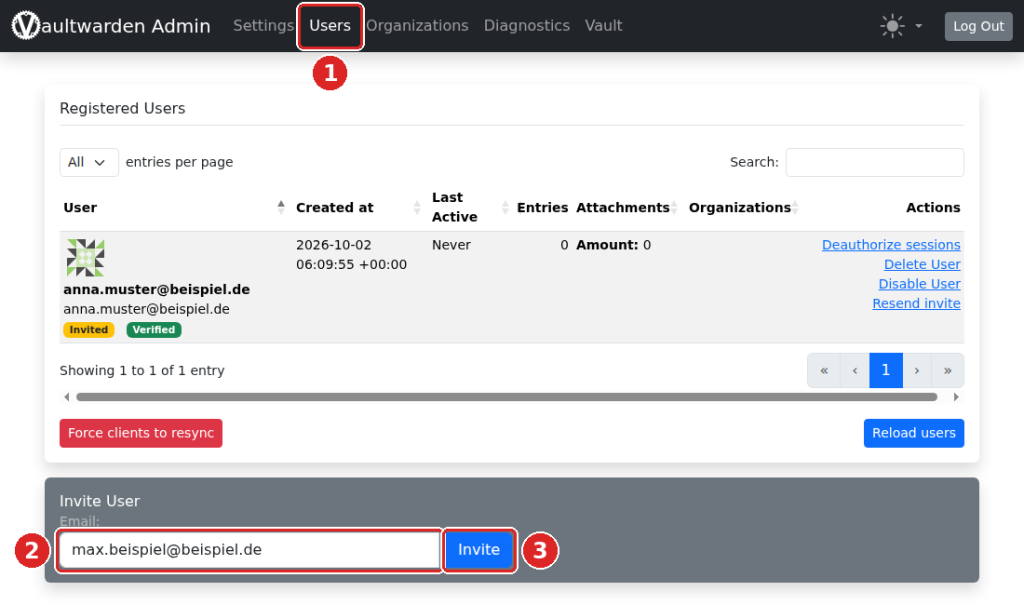Click Disable User link
The width and height of the screenshot is (1024, 605).
coord(920,284)
